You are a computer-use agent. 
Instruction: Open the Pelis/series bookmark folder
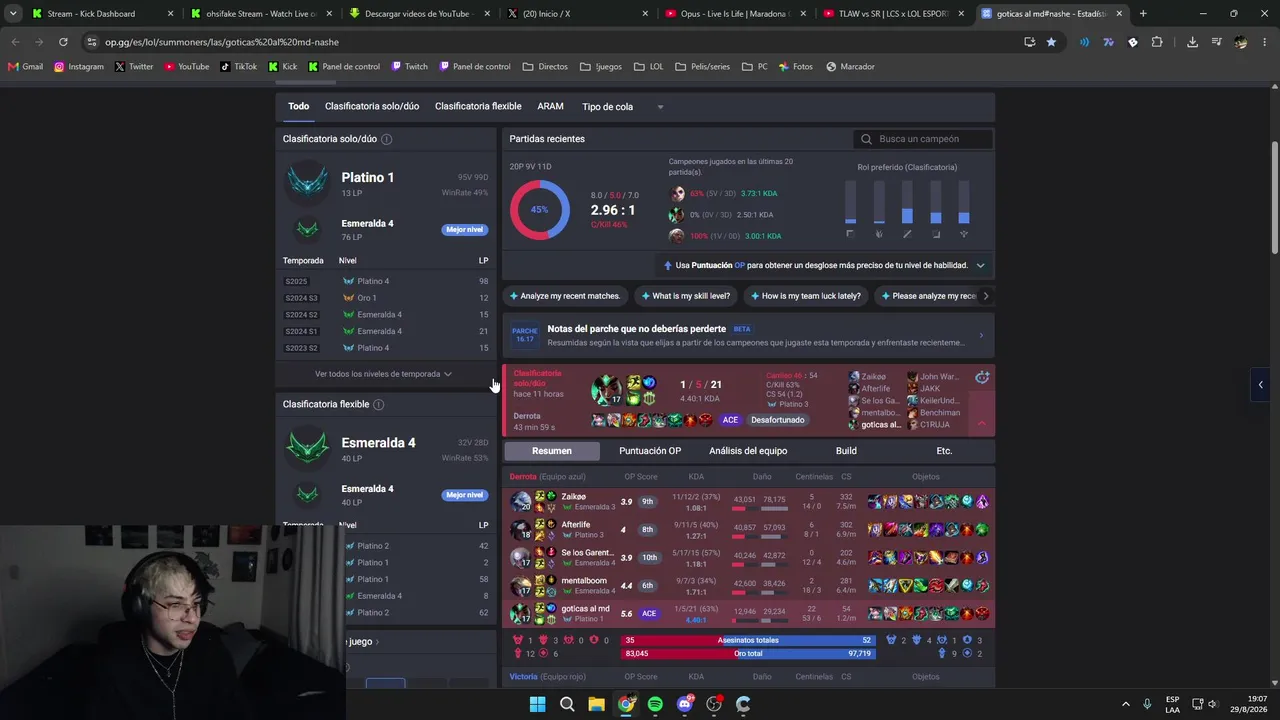tap(702, 67)
